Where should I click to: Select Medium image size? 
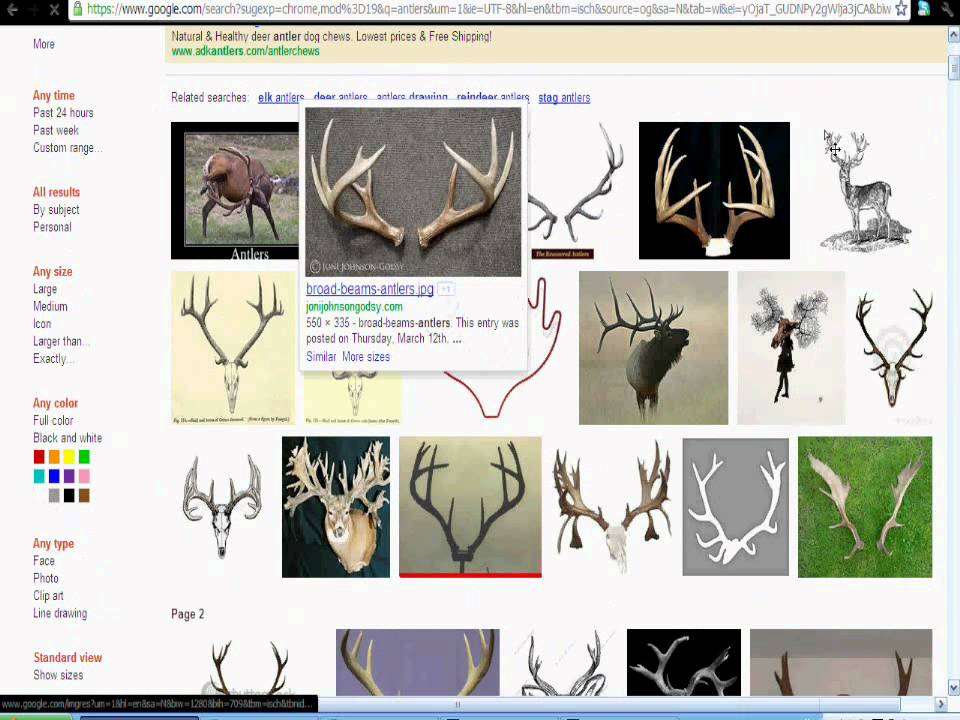coord(50,306)
